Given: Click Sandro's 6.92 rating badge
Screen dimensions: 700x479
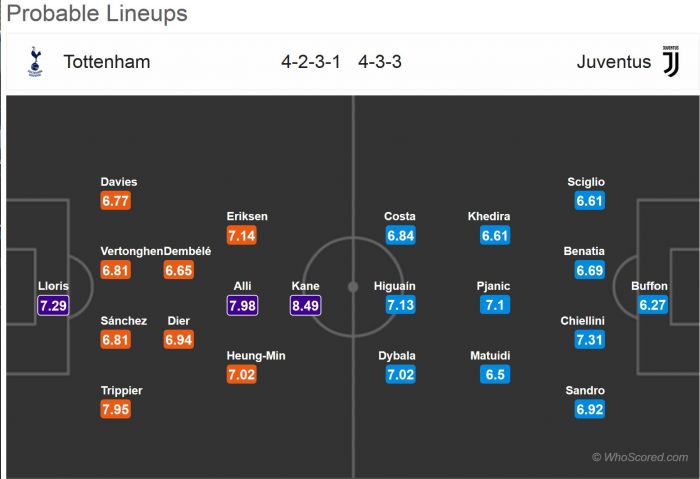Looking at the screenshot, I should (590, 409).
